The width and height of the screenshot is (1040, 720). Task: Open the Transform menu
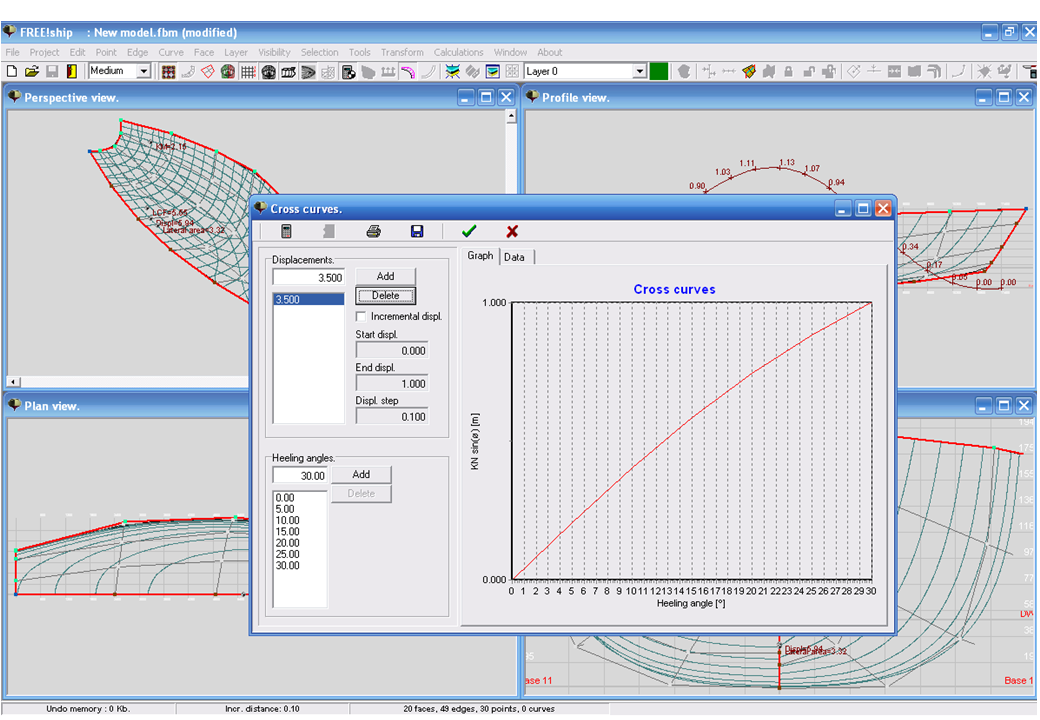(402, 52)
